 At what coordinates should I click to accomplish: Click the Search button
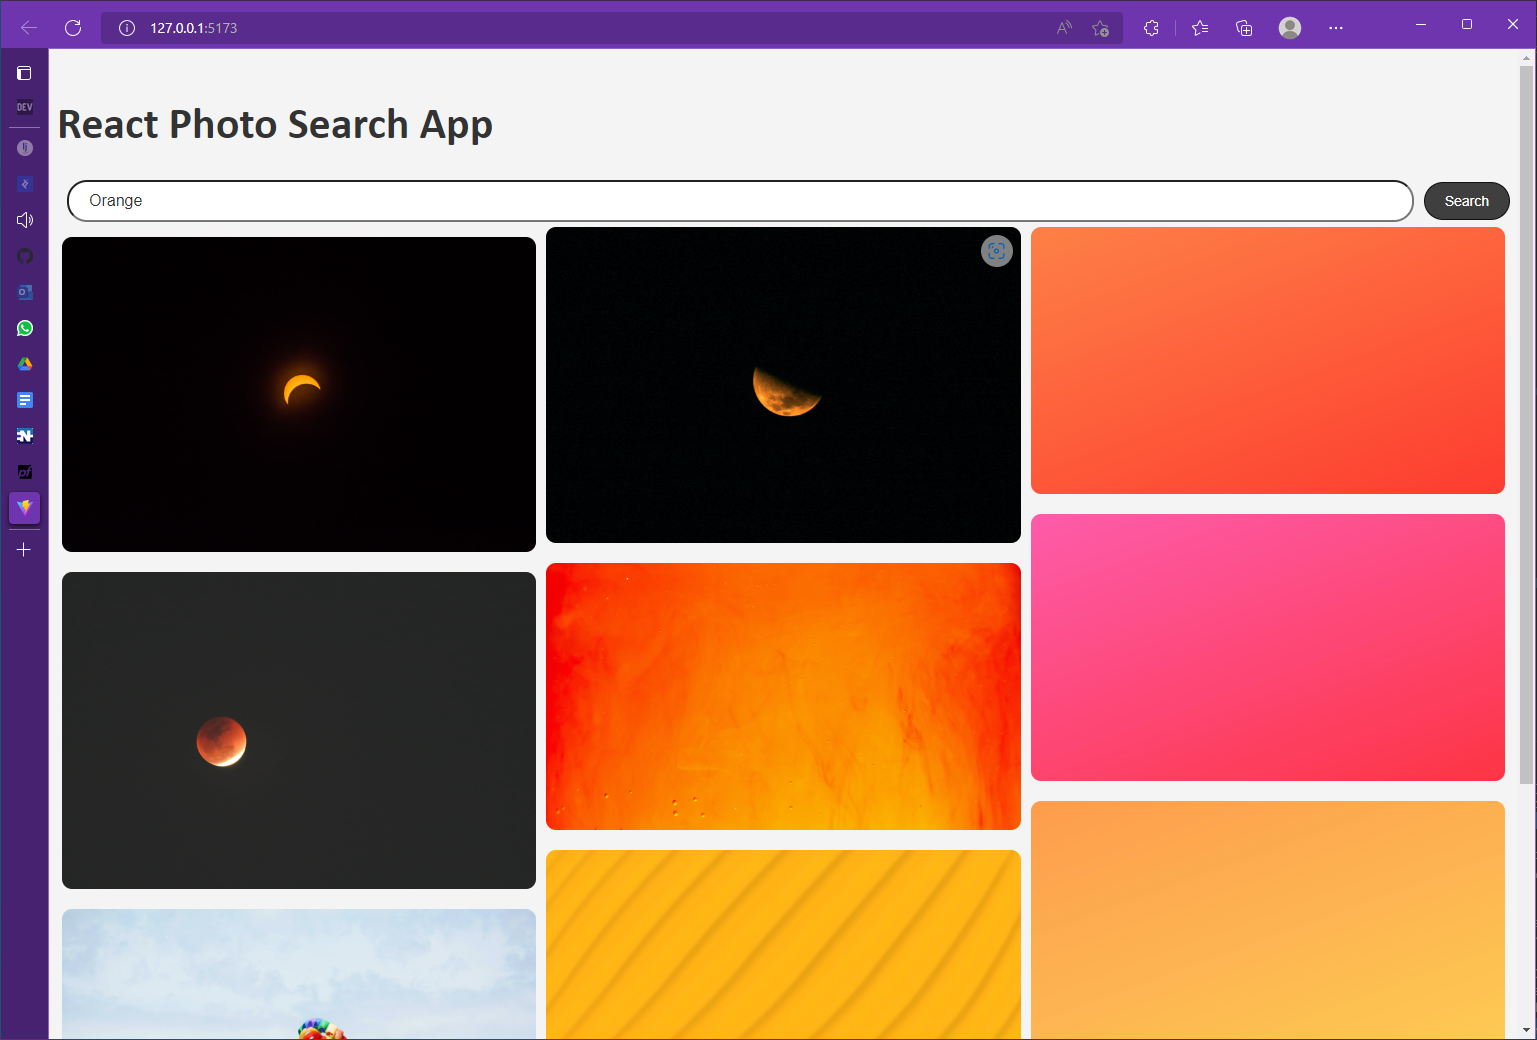pyautogui.click(x=1466, y=200)
